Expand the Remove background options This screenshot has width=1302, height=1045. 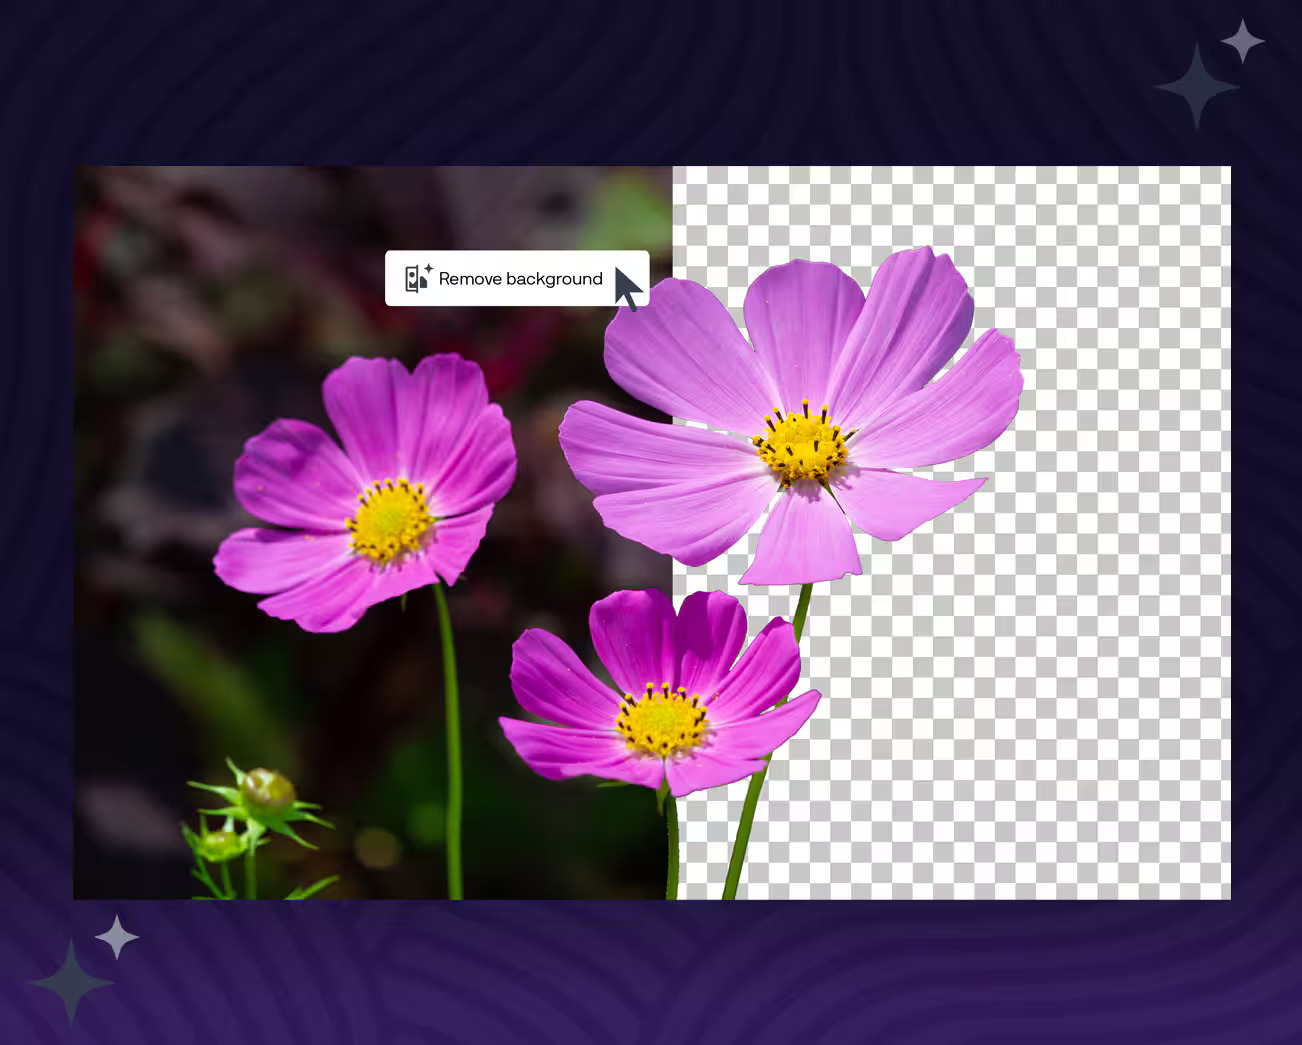pos(517,279)
